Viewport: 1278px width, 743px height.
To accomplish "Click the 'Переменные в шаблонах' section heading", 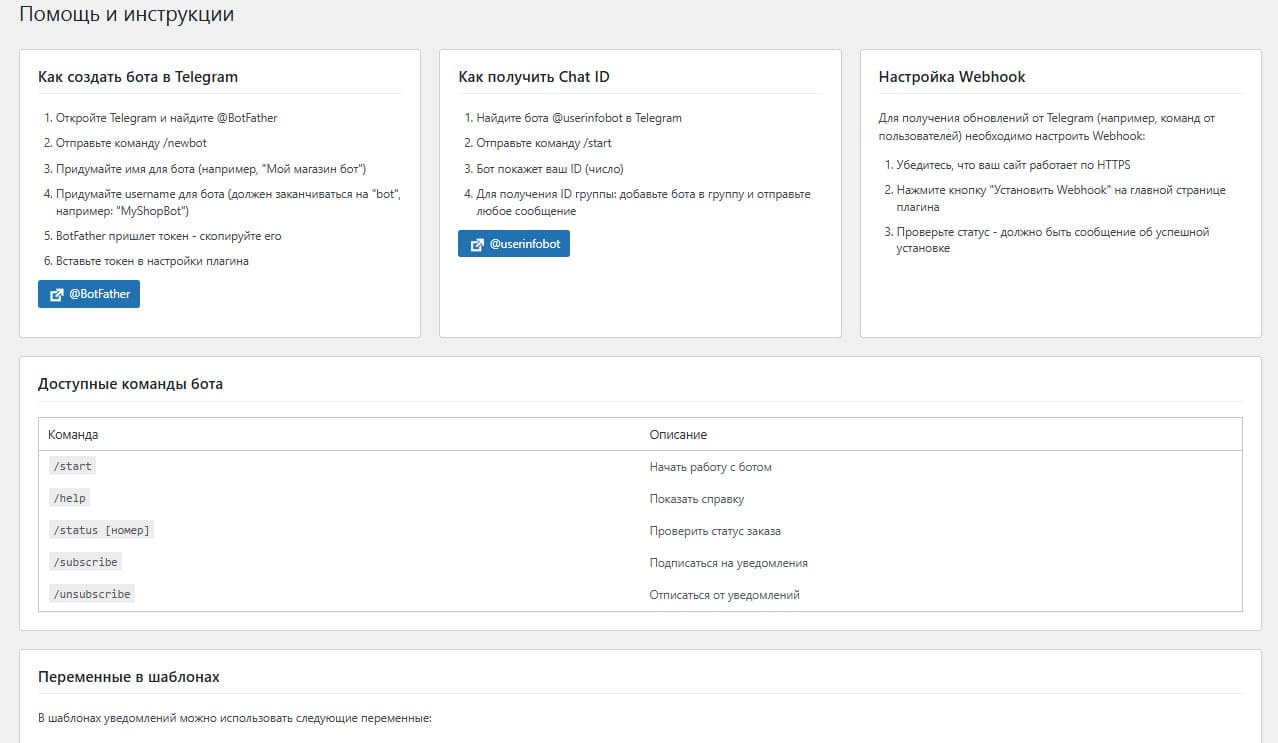I will point(129,677).
